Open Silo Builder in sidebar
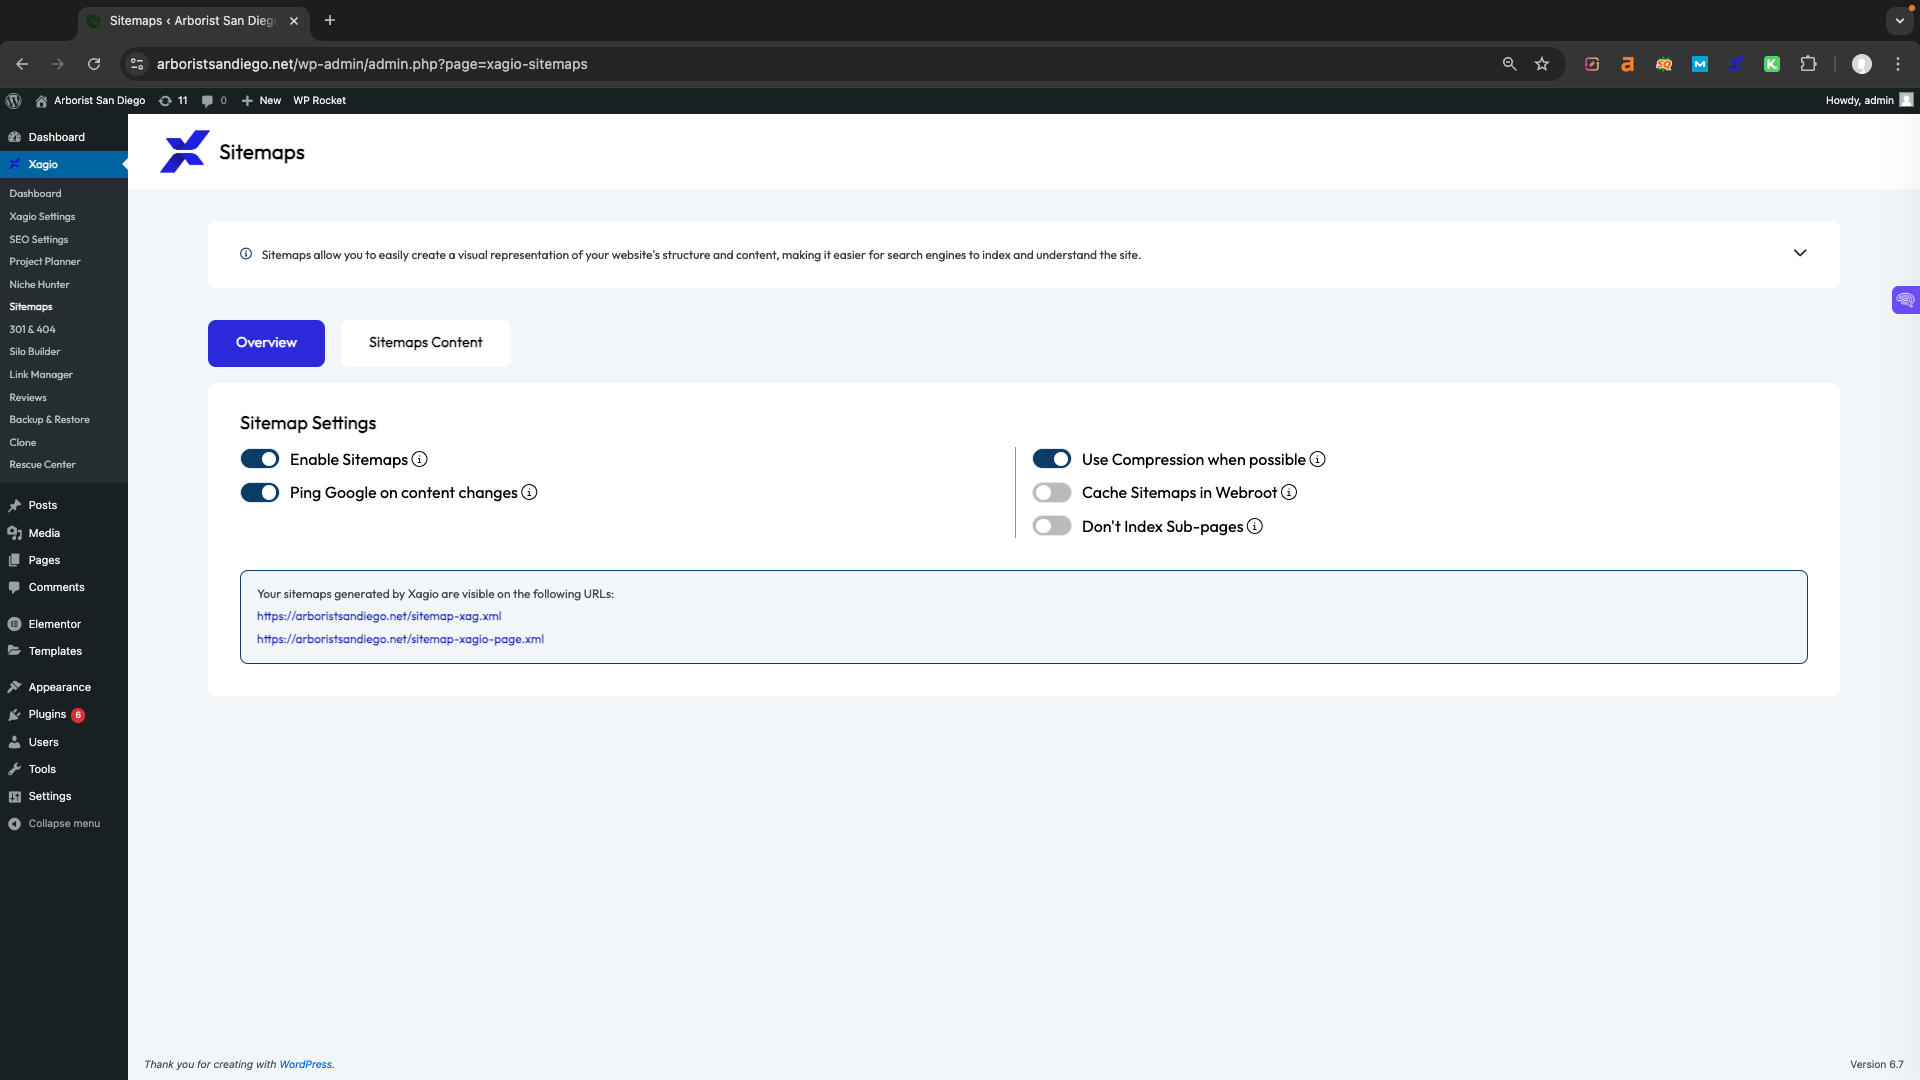Image resolution: width=1920 pixels, height=1080 pixels. point(35,352)
